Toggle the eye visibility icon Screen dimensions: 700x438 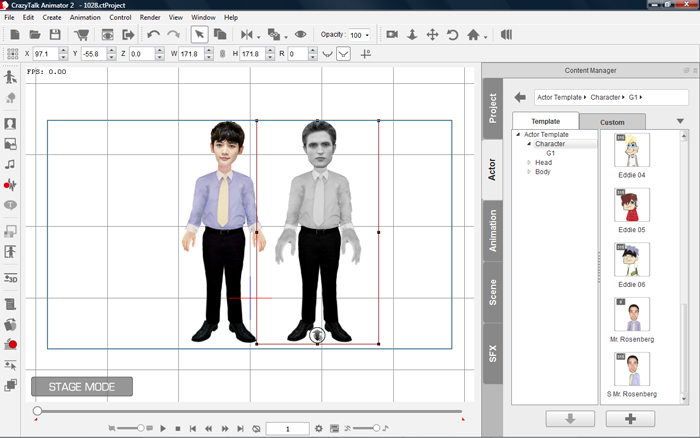300,35
